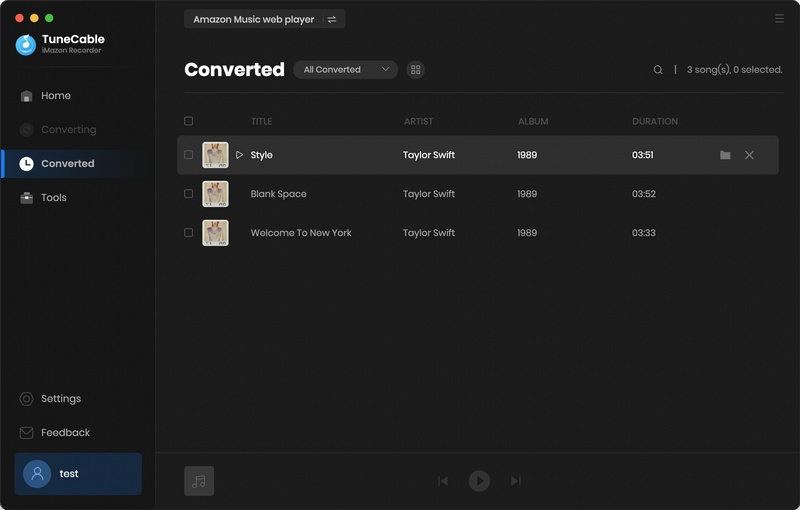Sort by the ALBUM column header
The width and height of the screenshot is (800, 510).
[533, 121]
